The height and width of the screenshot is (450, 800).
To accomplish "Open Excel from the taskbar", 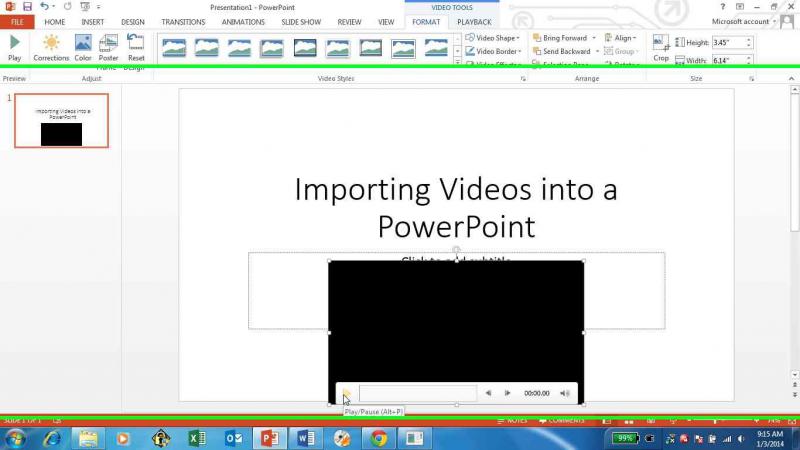I will pos(196,438).
